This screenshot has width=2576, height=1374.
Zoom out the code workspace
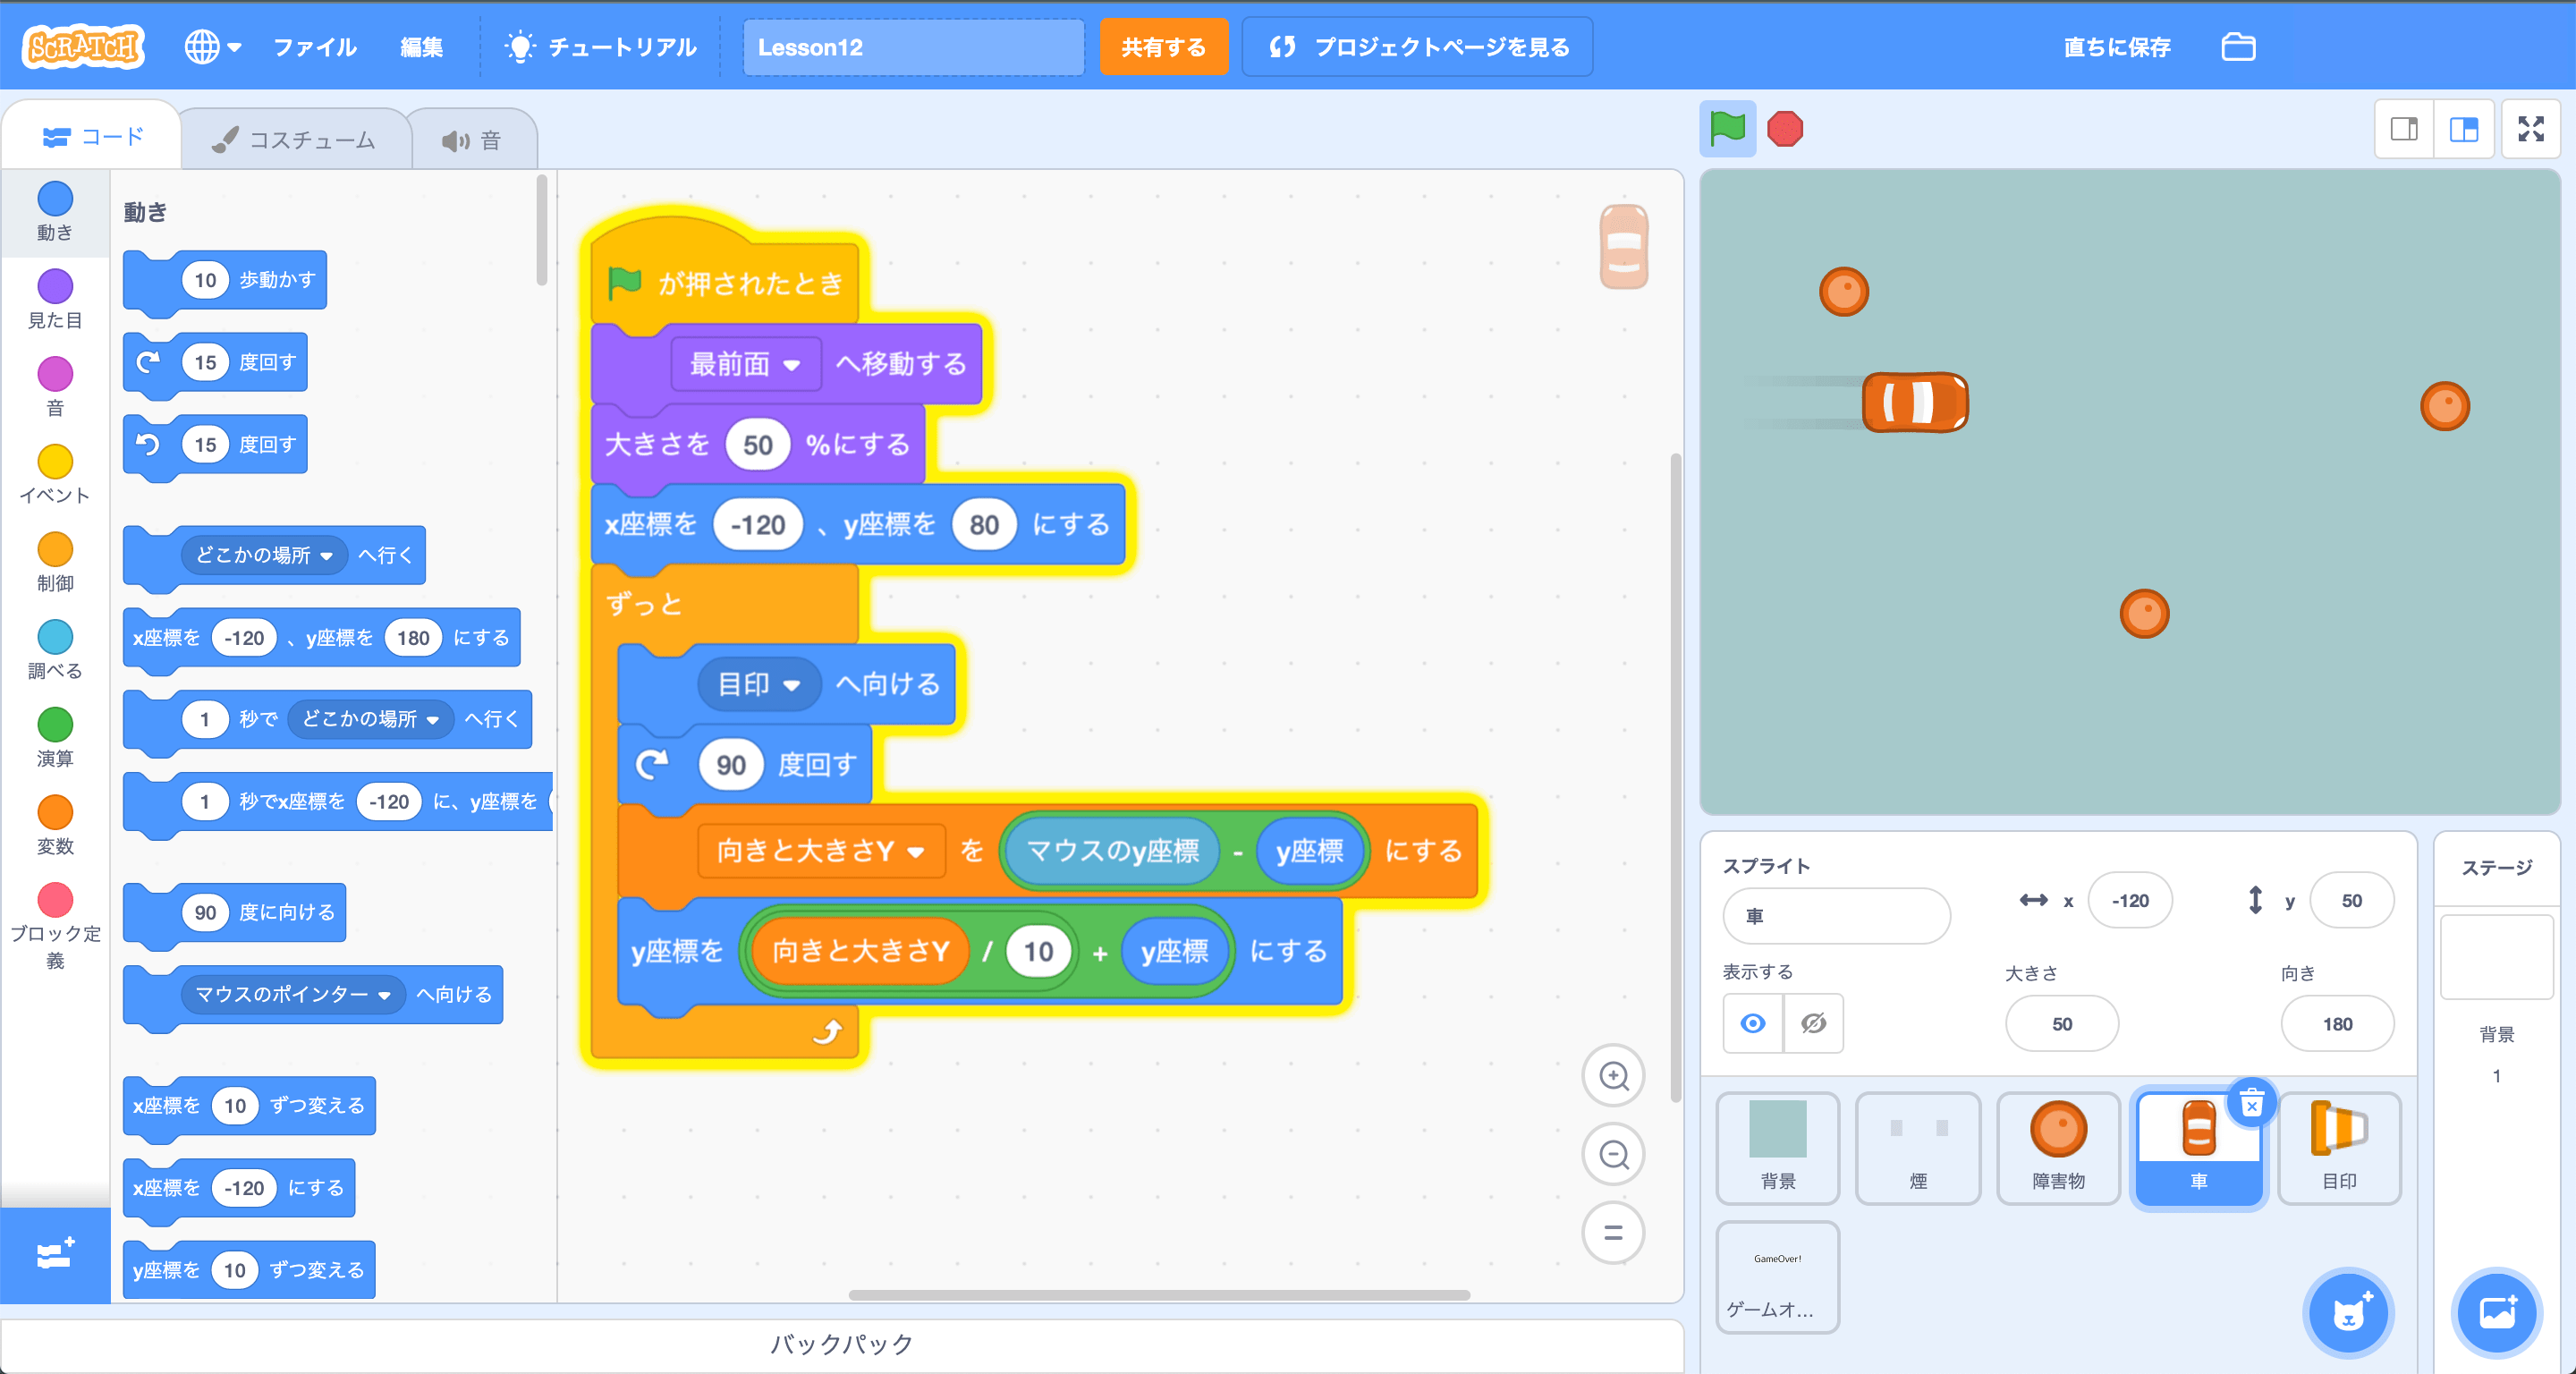click(x=1613, y=1154)
